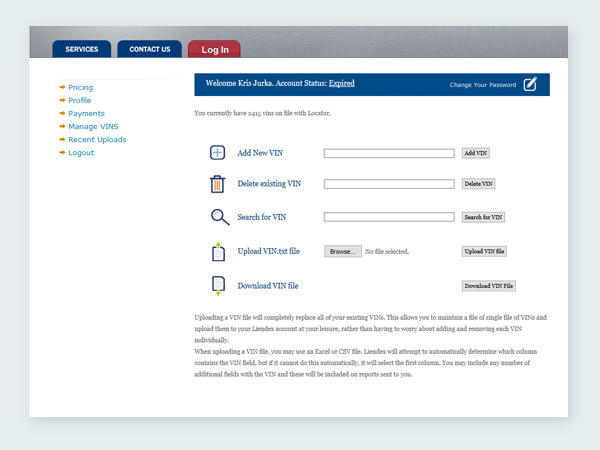Open the CONTACT US tab
The width and height of the screenshot is (600, 450).
point(149,49)
